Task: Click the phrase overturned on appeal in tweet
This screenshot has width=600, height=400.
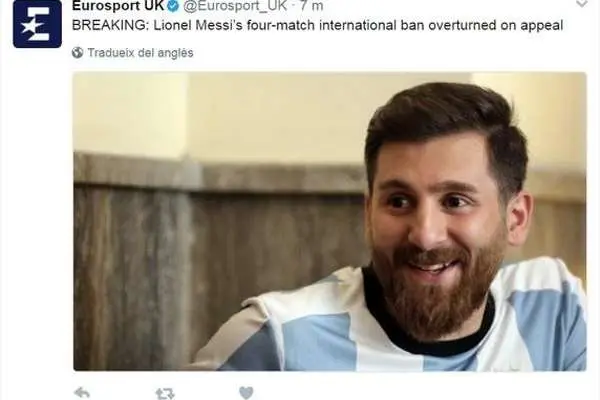Action: (496, 26)
